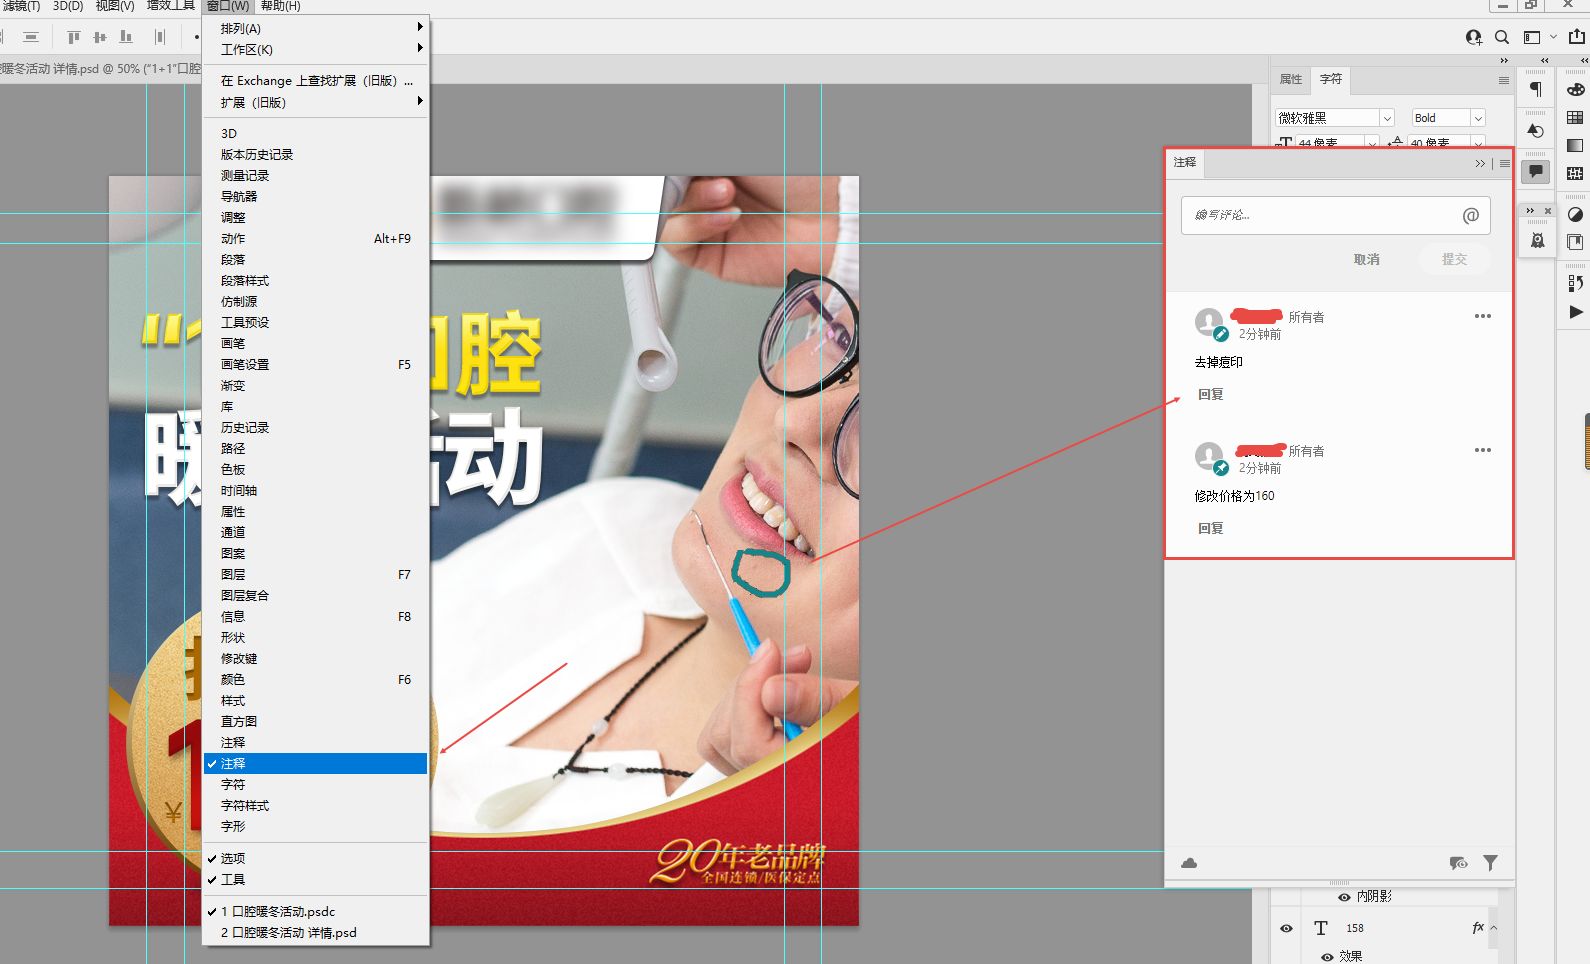This screenshot has height=964, width=1590.
Task: Open options for the 去掉痘印 comment
Action: click(1483, 316)
